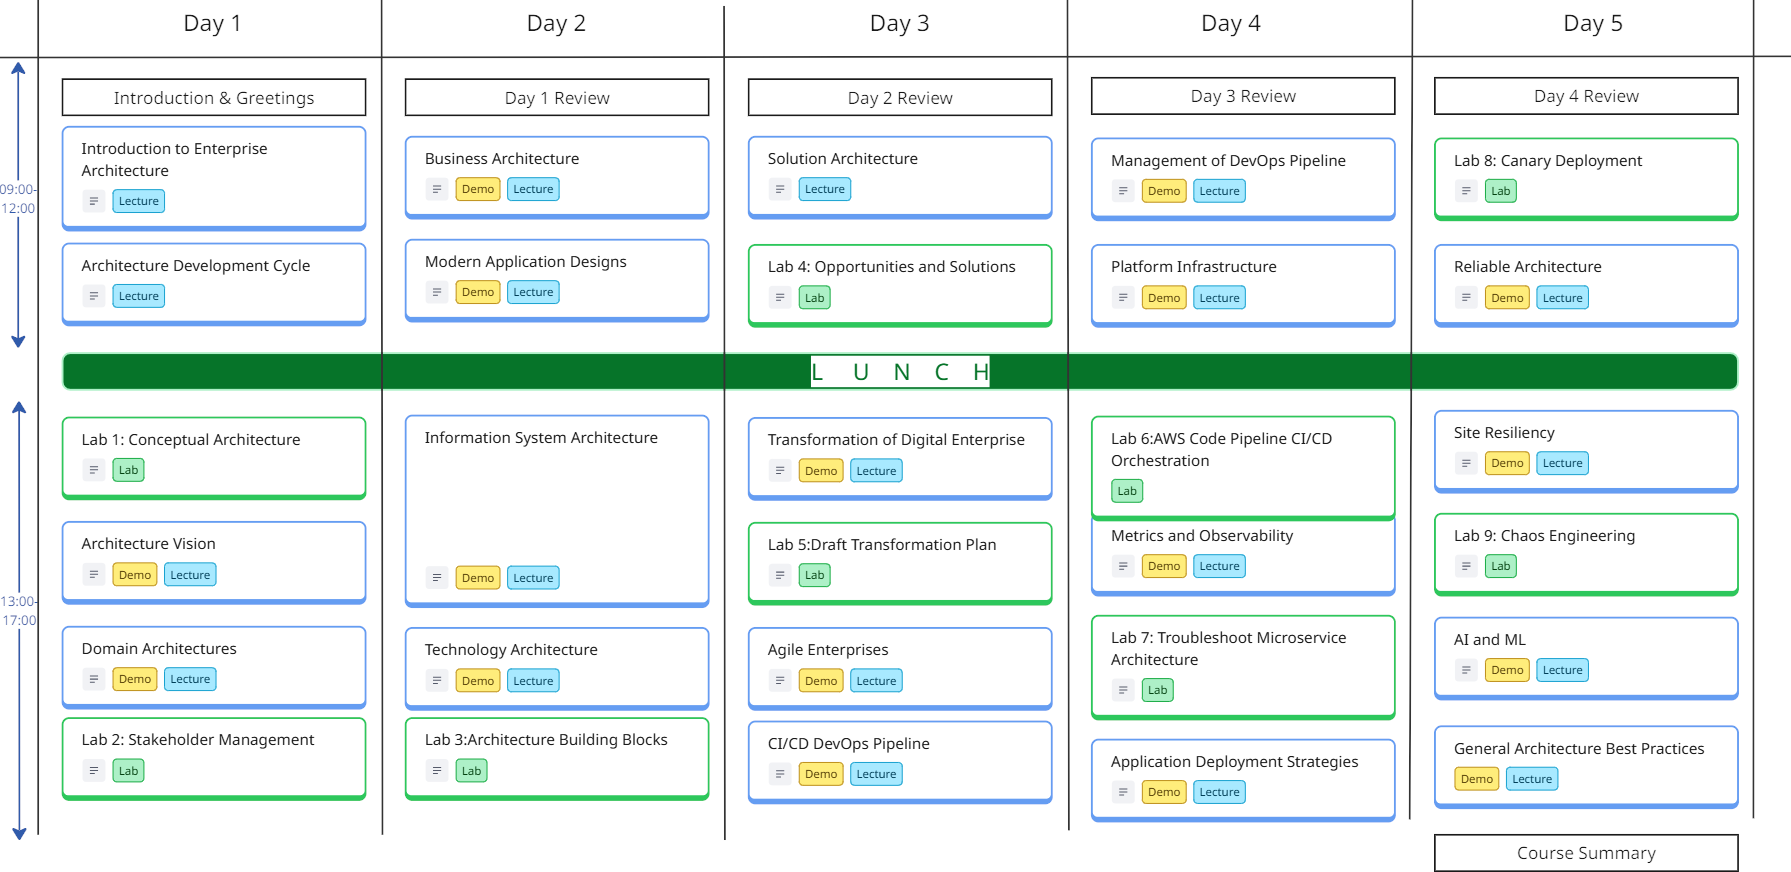Screen dimensions: 1791x872
Task: Click description icon on AI and ML card
Action: point(1466,670)
